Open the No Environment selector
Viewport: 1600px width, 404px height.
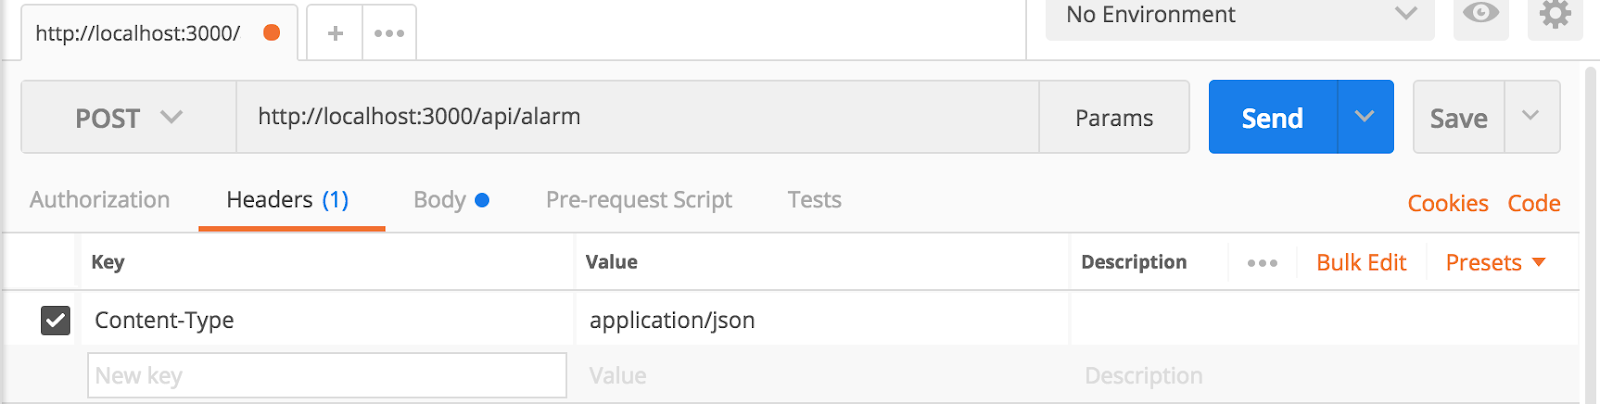coord(1240,15)
